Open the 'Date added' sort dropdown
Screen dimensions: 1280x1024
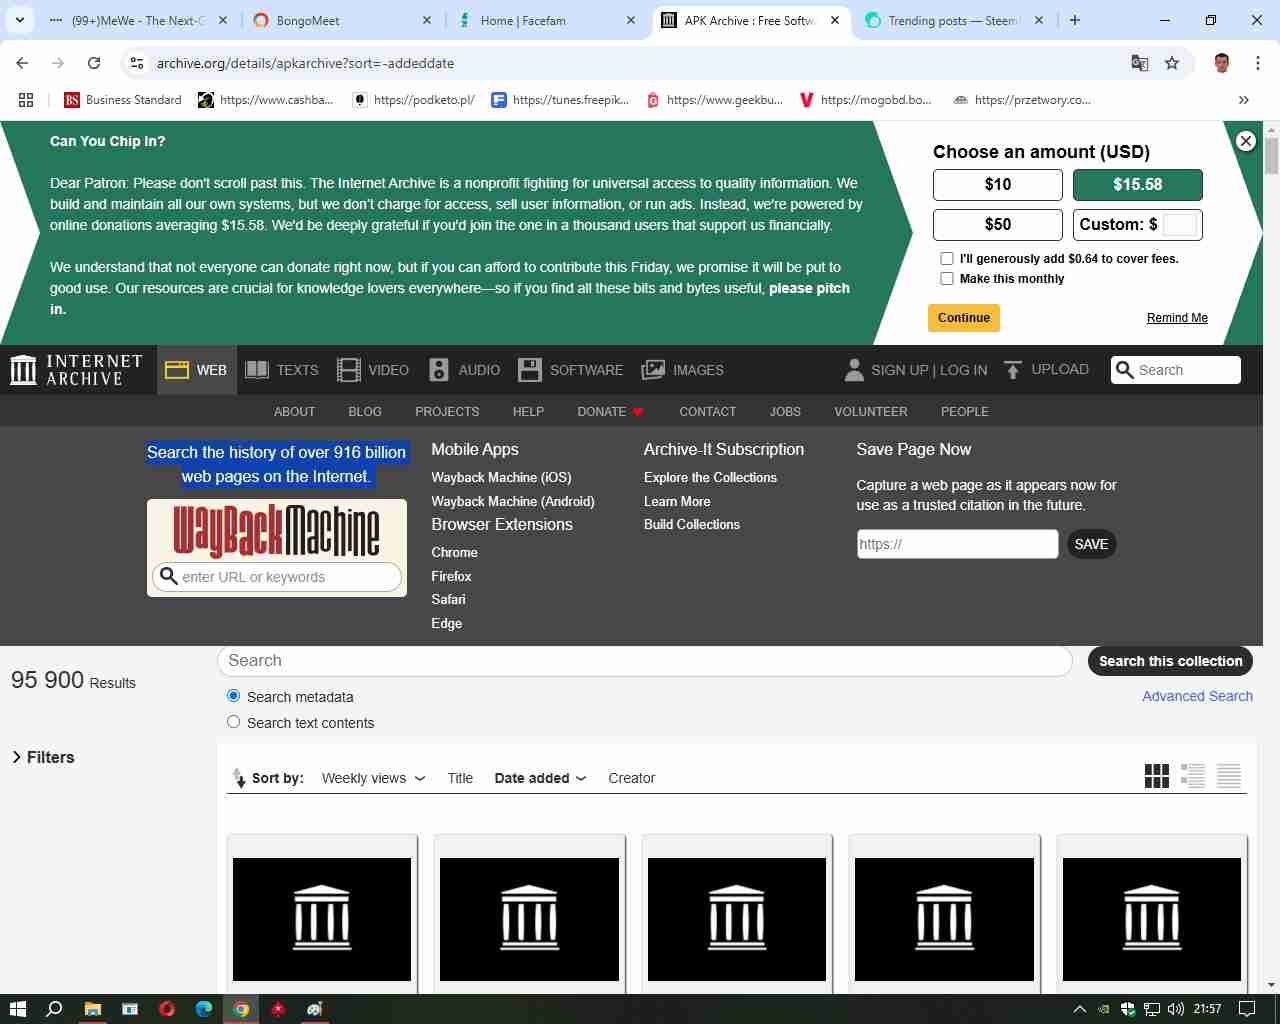coord(540,778)
